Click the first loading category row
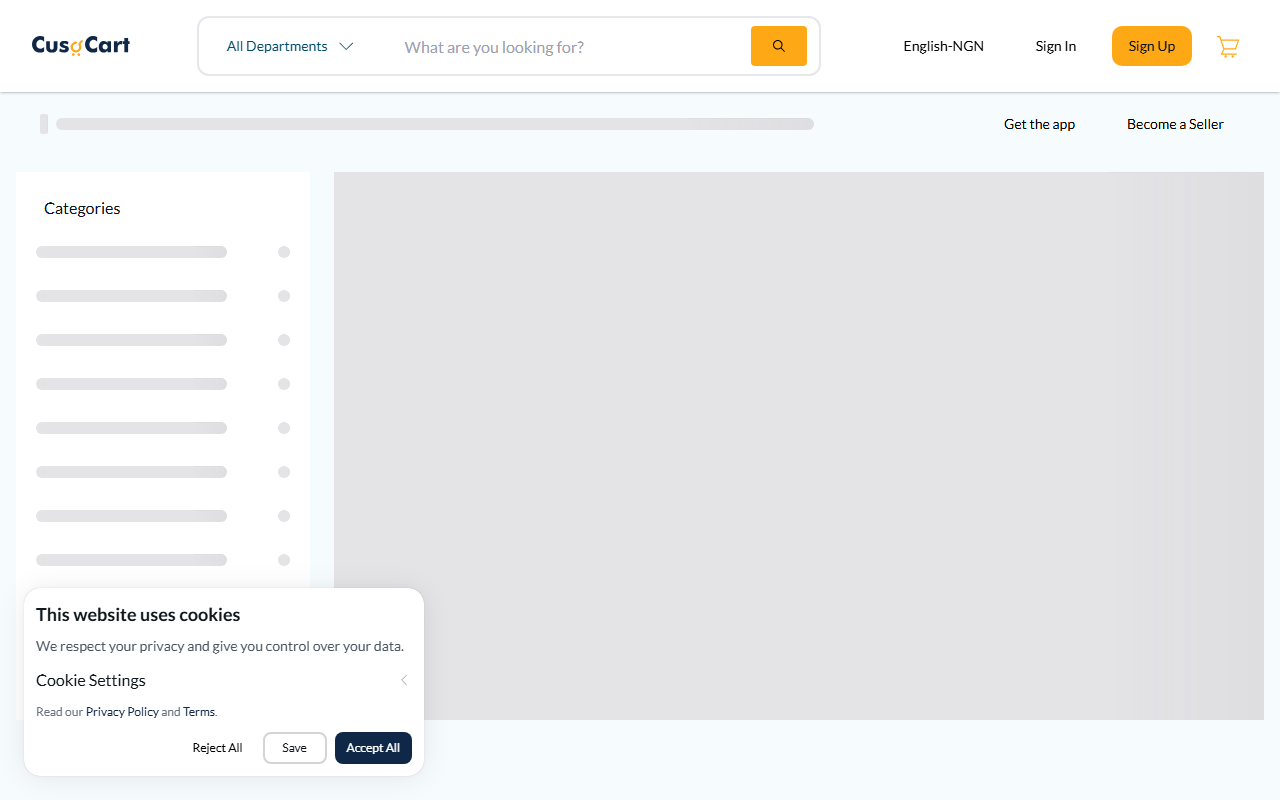Image resolution: width=1280 pixels, height=800 pixels. [163, 252]
